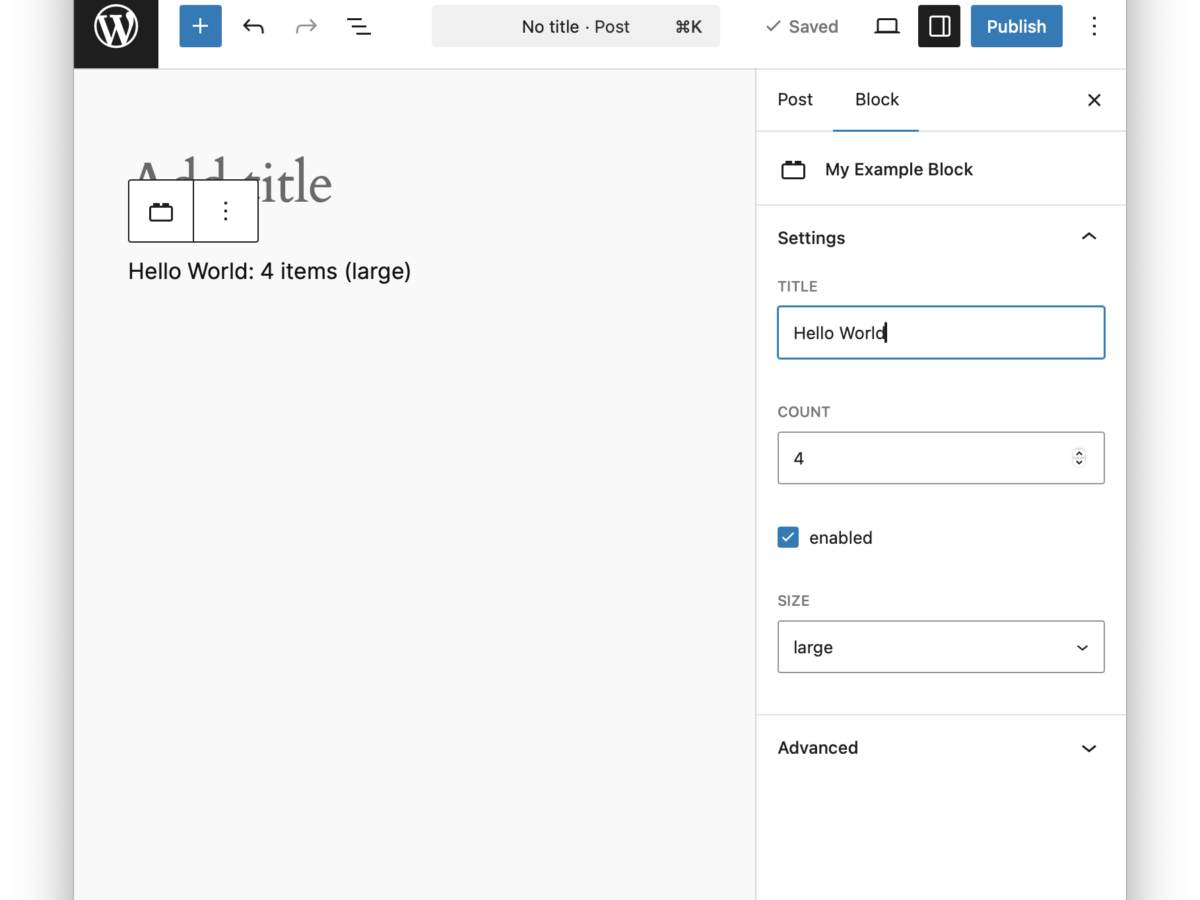
Task: Click the block type icon in the block toolbar
Action: click(x=161, y=211)
